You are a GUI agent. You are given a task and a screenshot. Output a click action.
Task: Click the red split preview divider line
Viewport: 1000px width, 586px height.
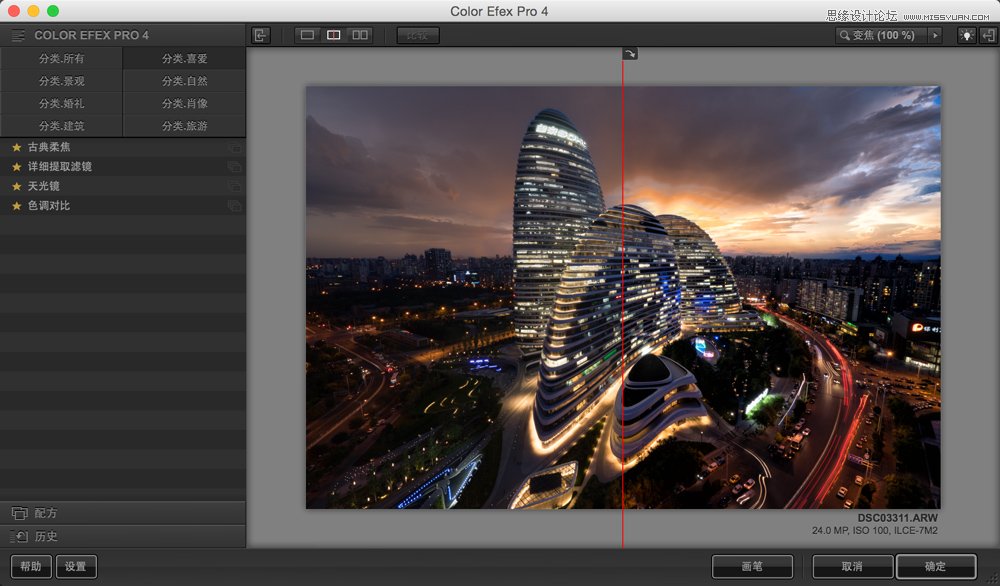[622, 298]
